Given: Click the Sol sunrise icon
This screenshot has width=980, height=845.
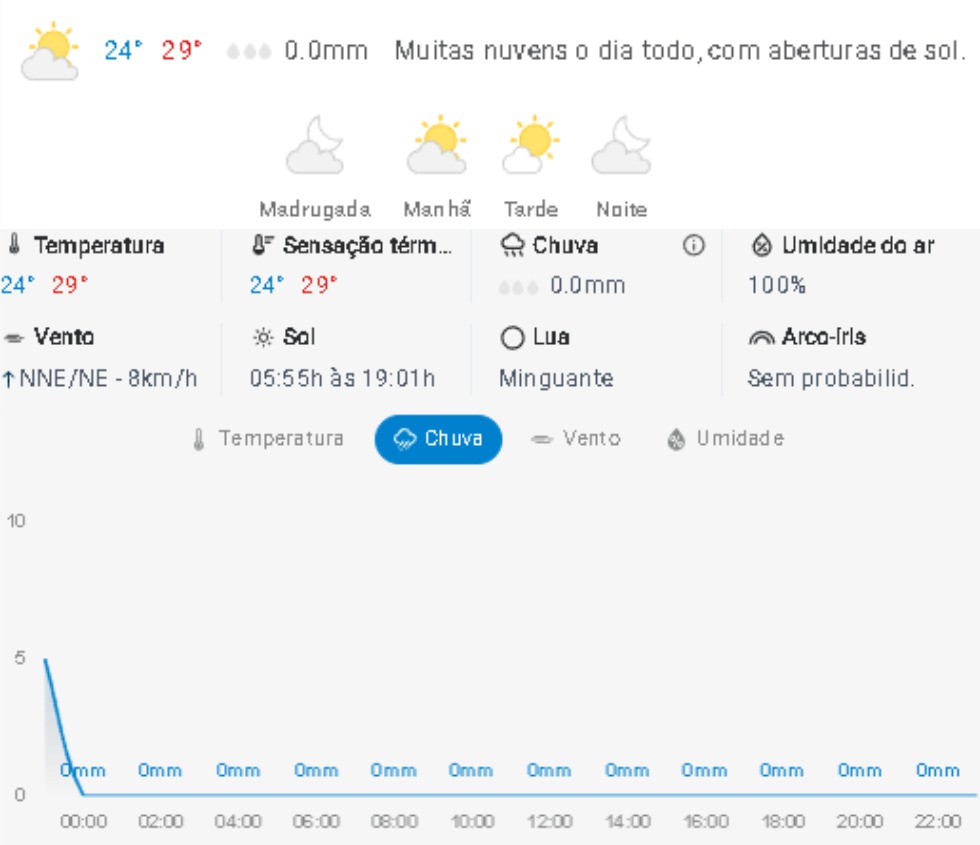Looking at the screenshot, I should click(263, 339).
